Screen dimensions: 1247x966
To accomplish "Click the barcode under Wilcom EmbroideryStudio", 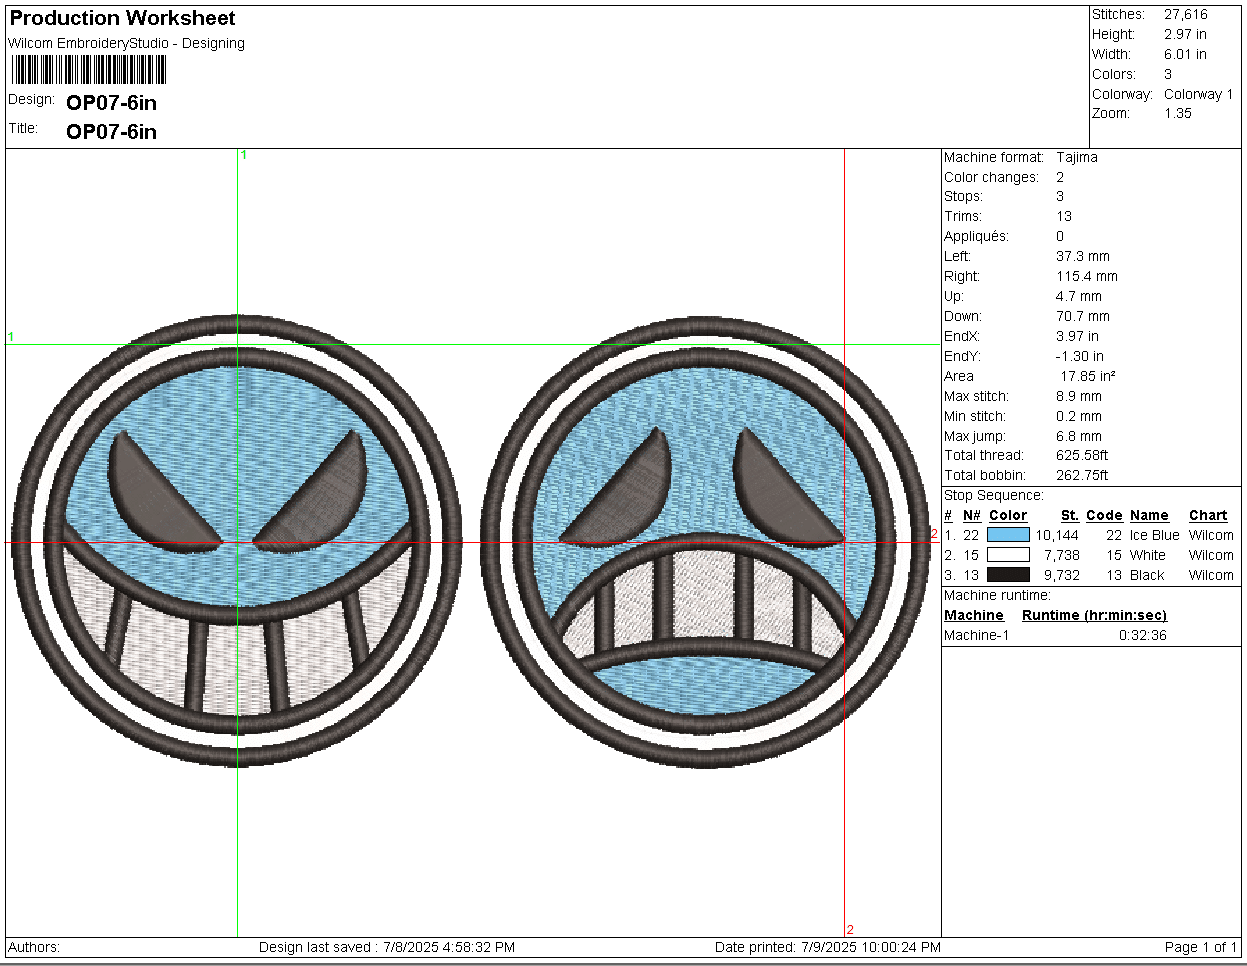I will point(89,70).
